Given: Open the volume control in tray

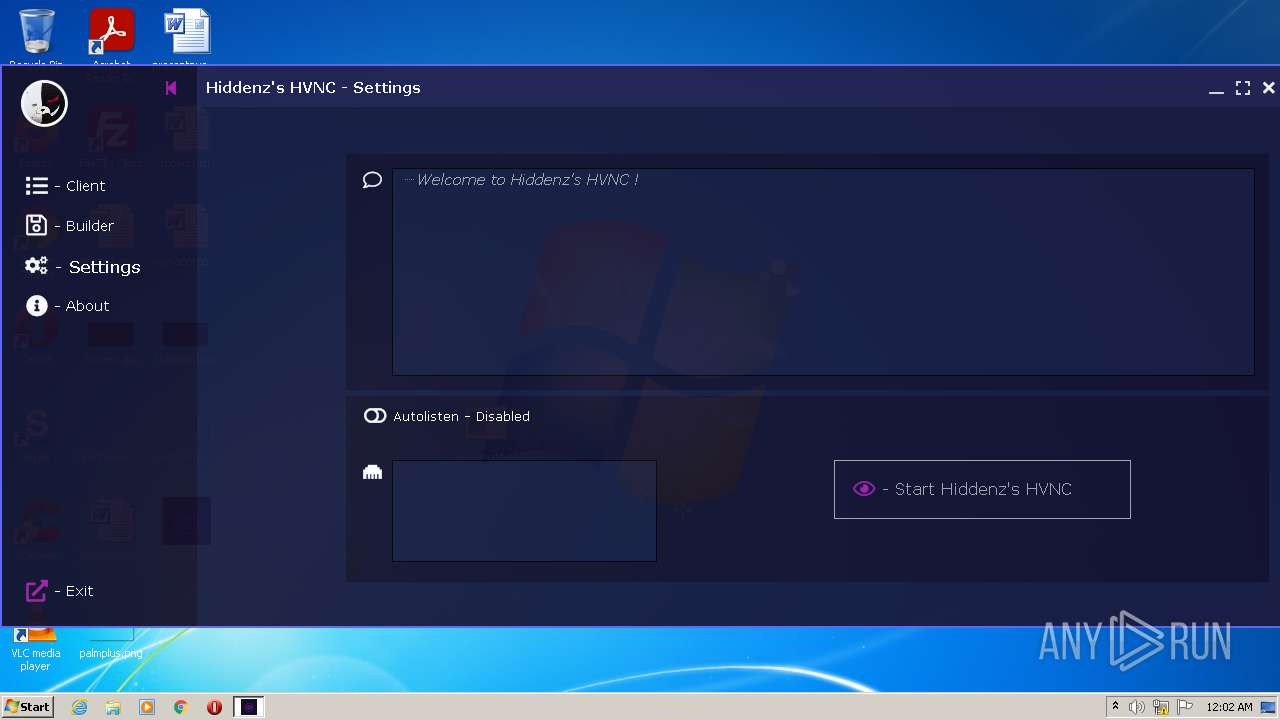Looking at the screenshot, I should coord(1137,707).
